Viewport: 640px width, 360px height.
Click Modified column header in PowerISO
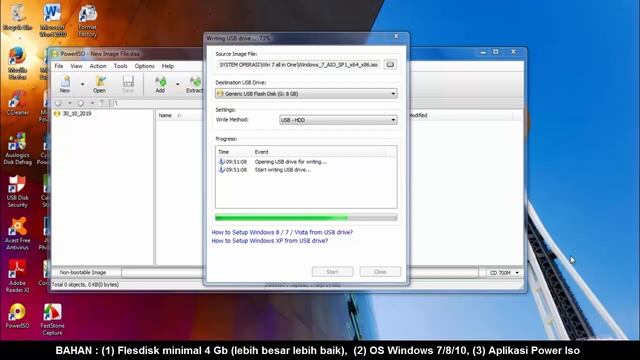click(x=418, y=116)
